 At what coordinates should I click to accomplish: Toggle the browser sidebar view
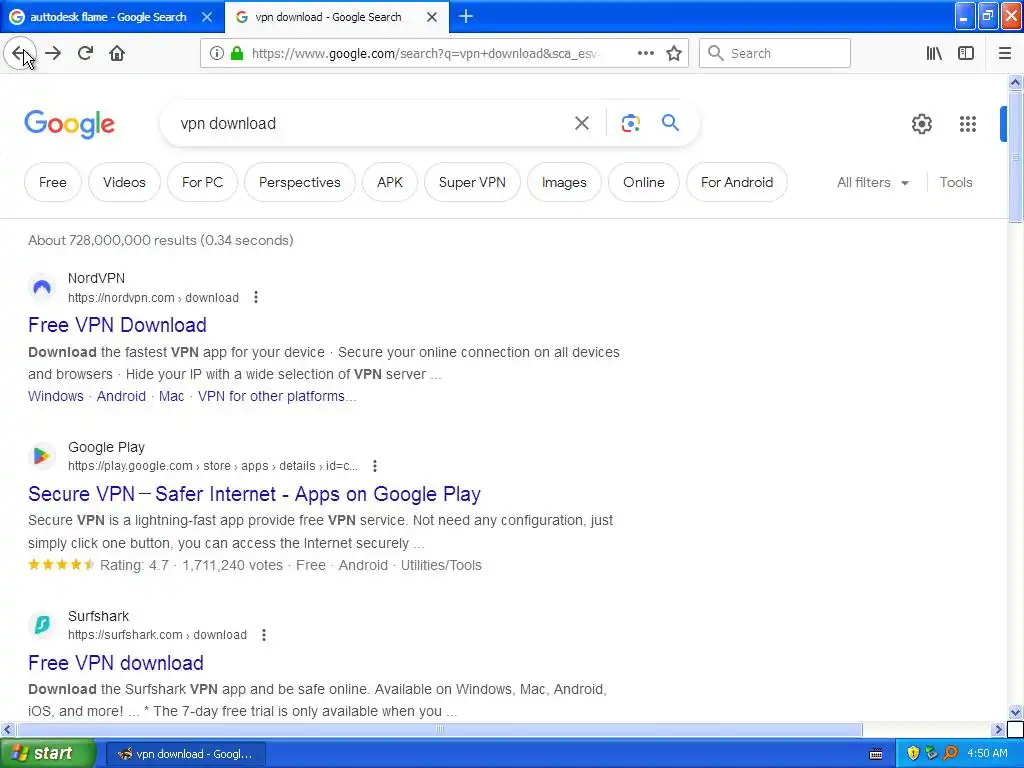(x=966, y=53)
